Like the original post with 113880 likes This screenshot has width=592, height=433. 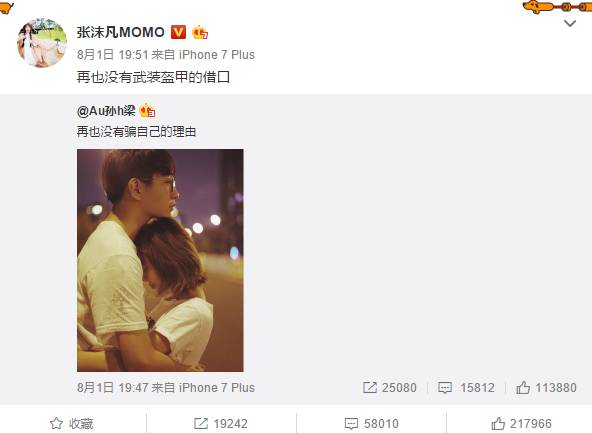[546, 388]
